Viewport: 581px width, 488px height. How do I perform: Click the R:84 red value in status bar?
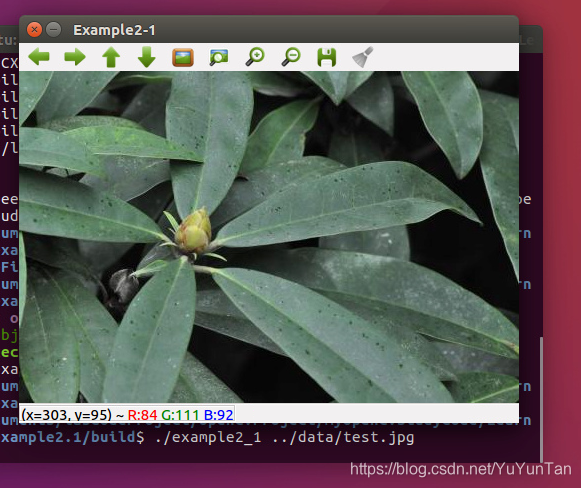[x=142, y=415]
